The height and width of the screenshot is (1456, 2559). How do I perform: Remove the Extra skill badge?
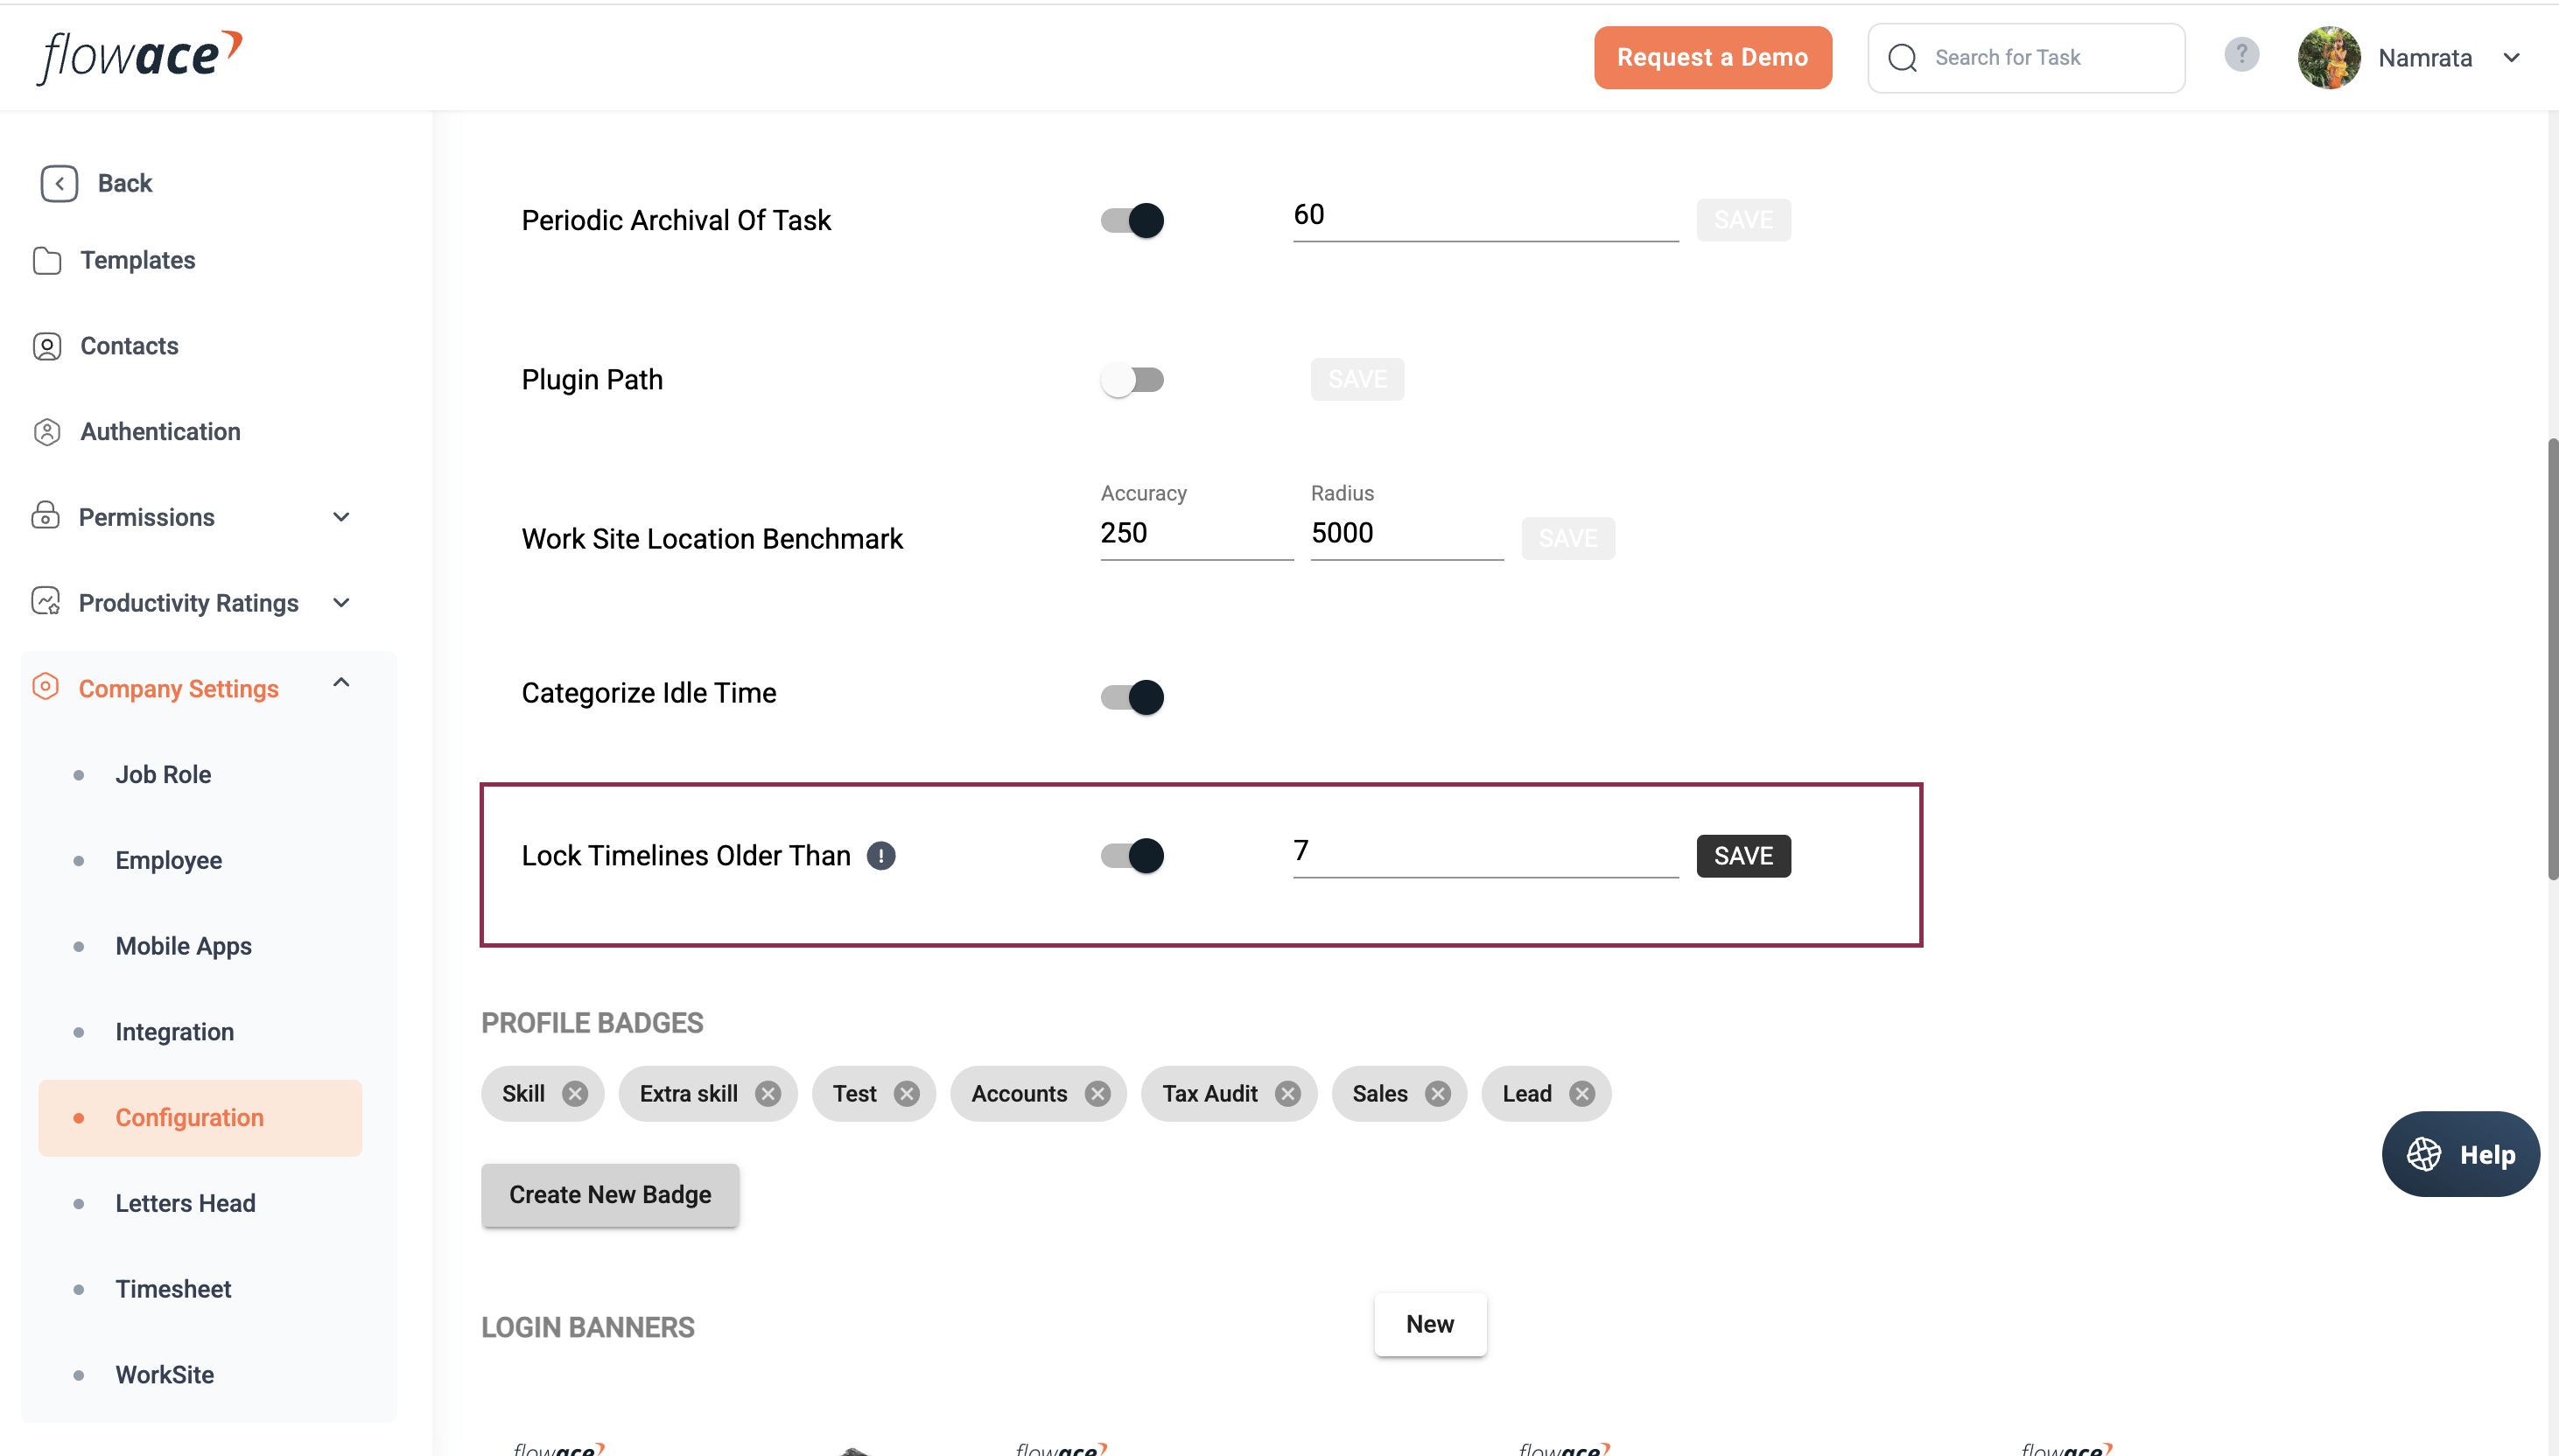click(768, 1094)
